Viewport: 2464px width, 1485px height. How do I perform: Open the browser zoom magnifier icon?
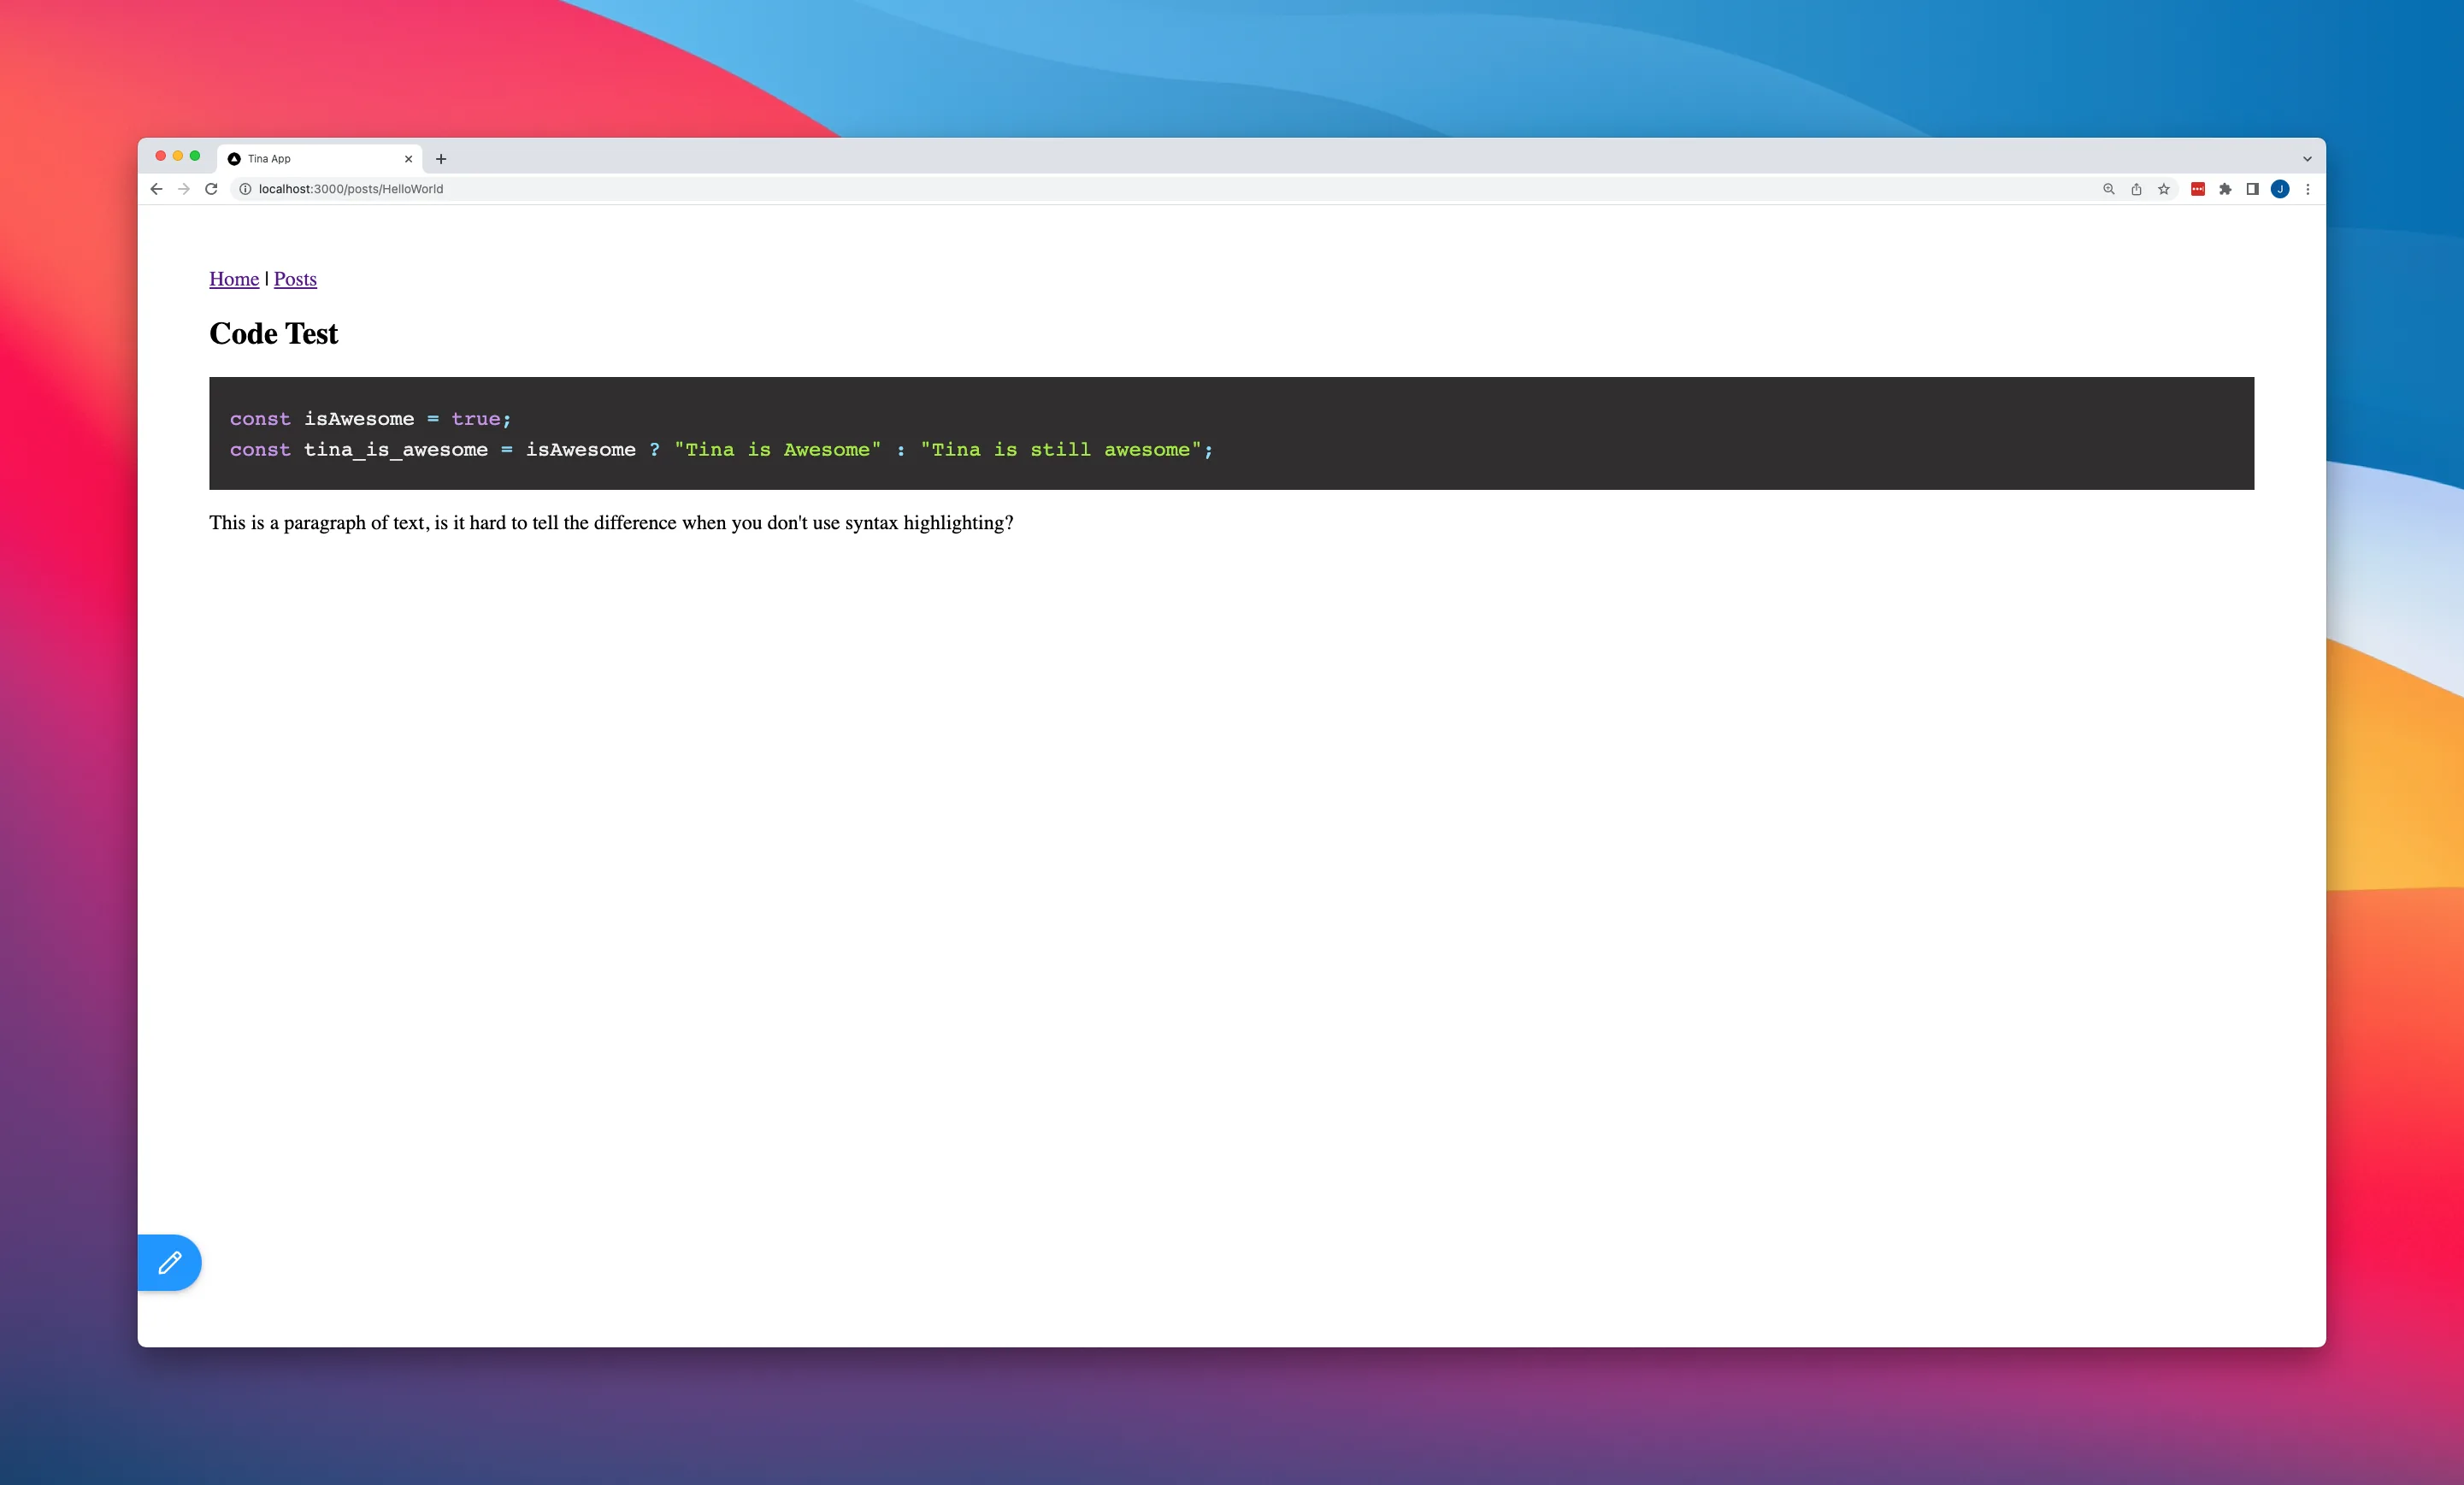point(2109,189)
